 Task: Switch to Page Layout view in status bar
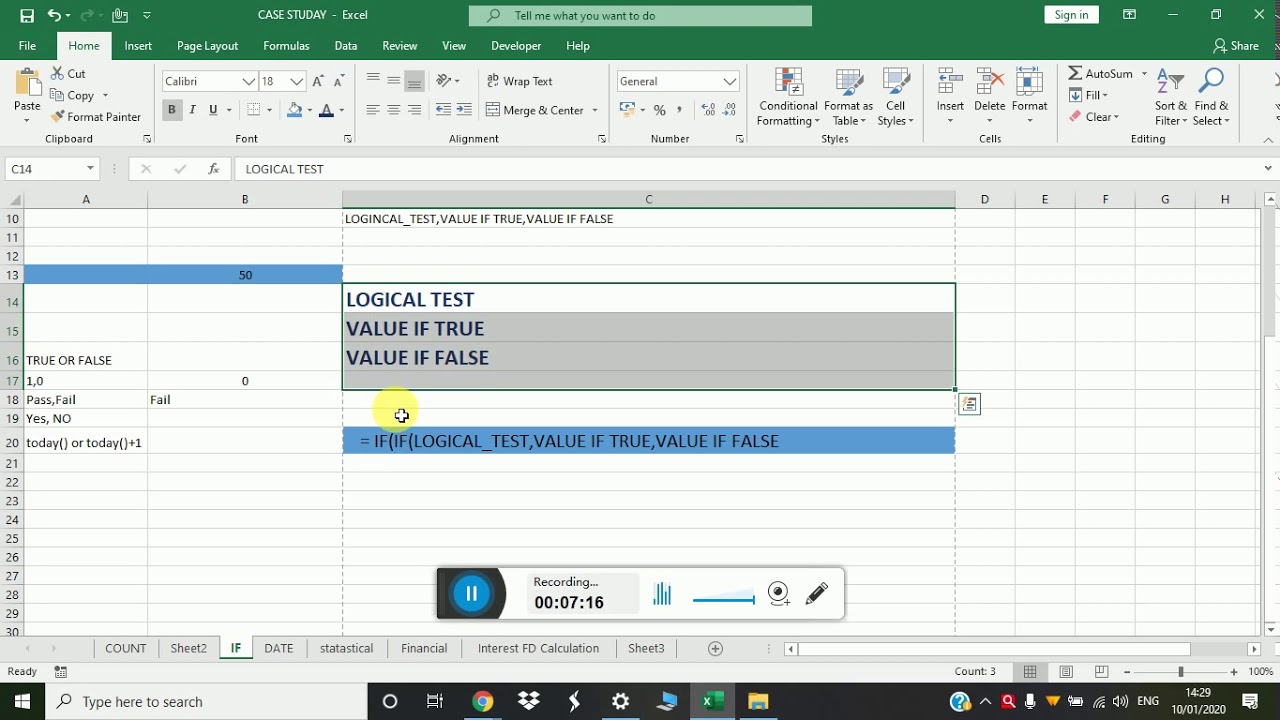1066,672
